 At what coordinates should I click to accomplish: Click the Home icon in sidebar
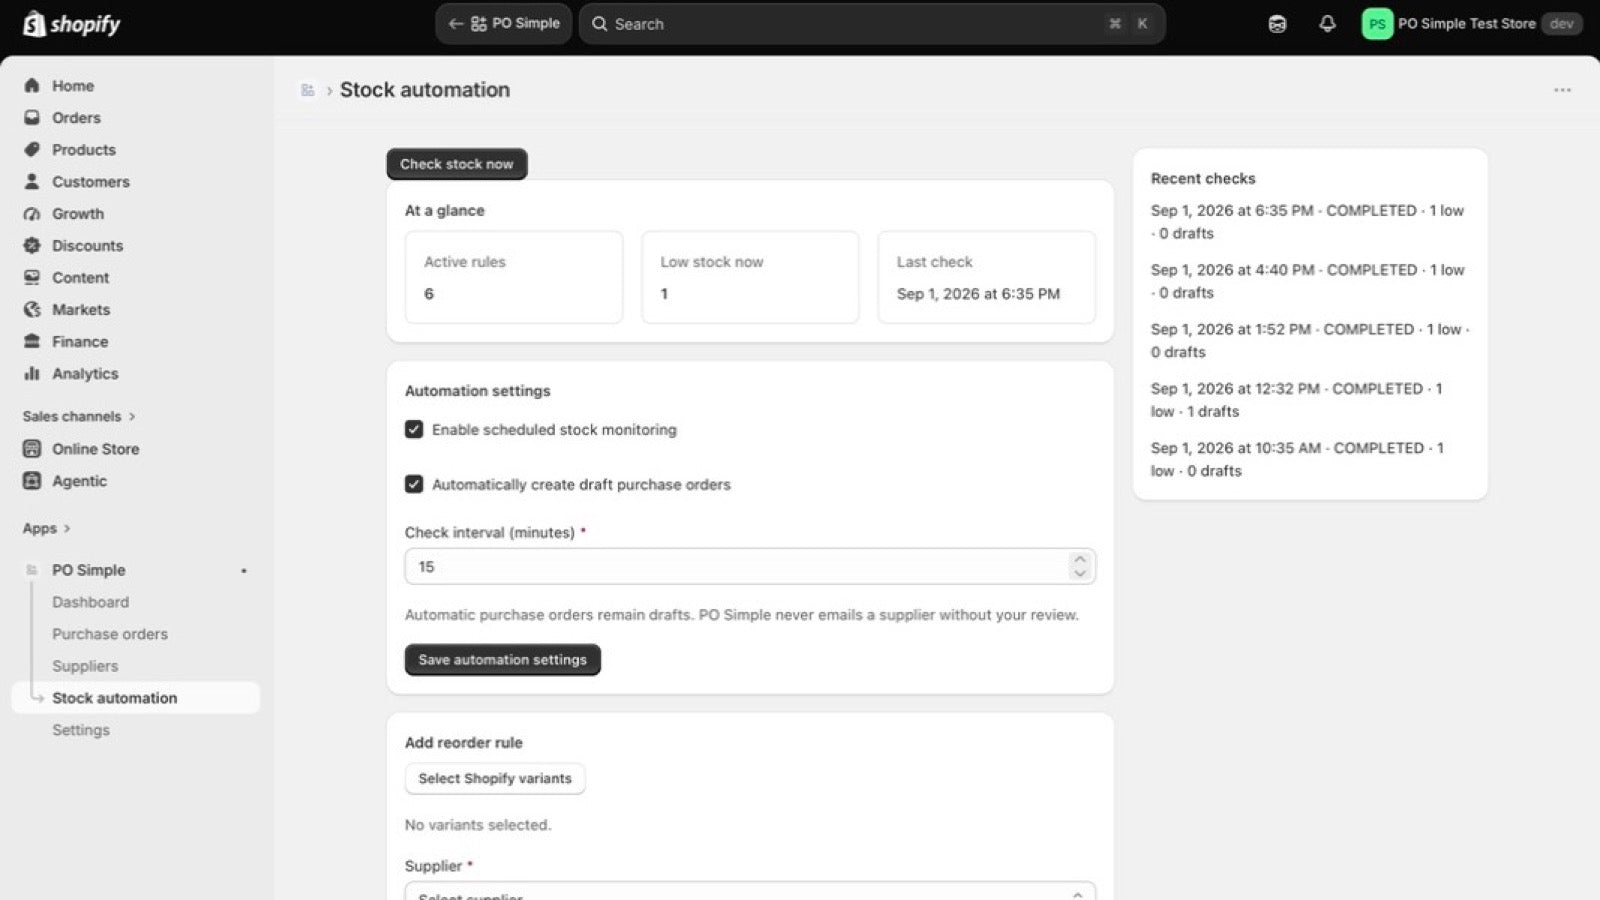32,86
